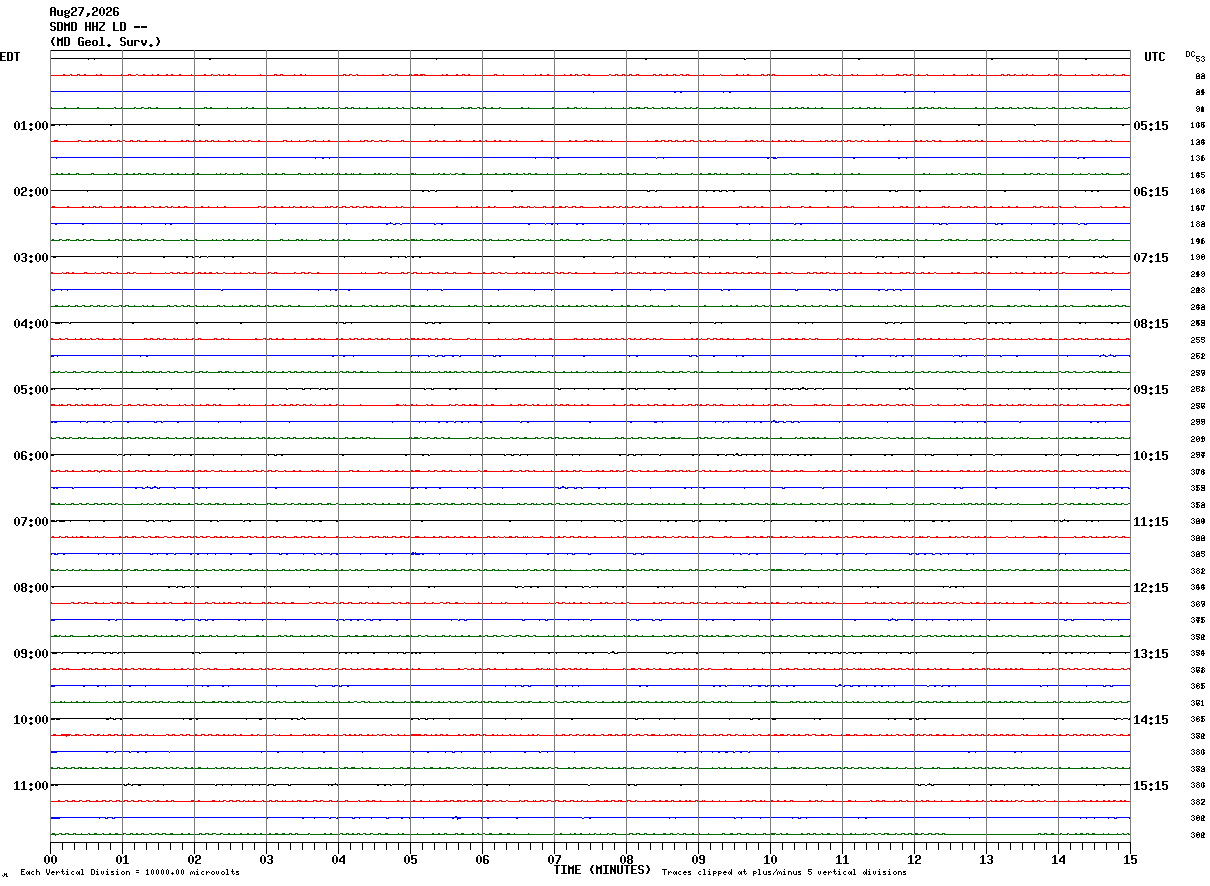
Task: Select the 04:00 EDT row label
Action: [x=31, y=324]
